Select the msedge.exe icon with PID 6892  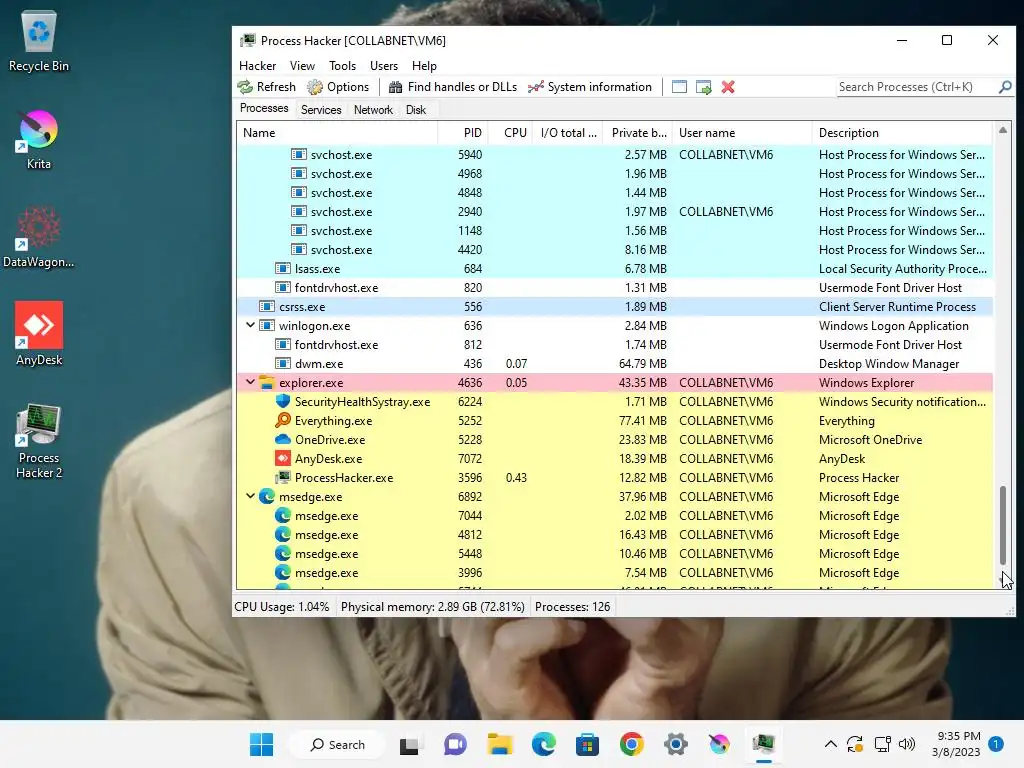[266, 496]
